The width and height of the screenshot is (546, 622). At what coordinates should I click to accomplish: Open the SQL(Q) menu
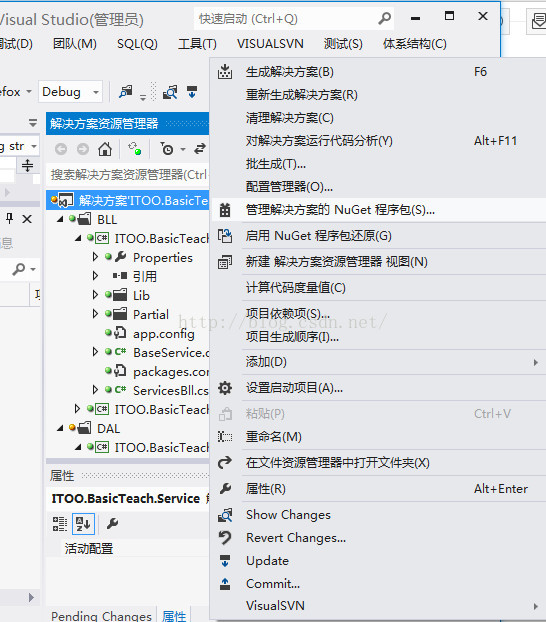(137, 44)
